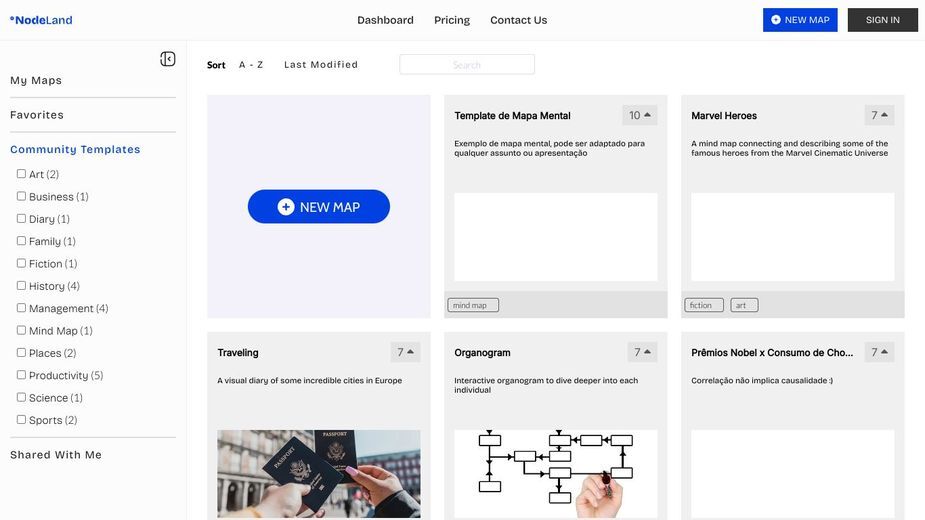Open the Organogram flowchart thumbnail

point(556,474)
